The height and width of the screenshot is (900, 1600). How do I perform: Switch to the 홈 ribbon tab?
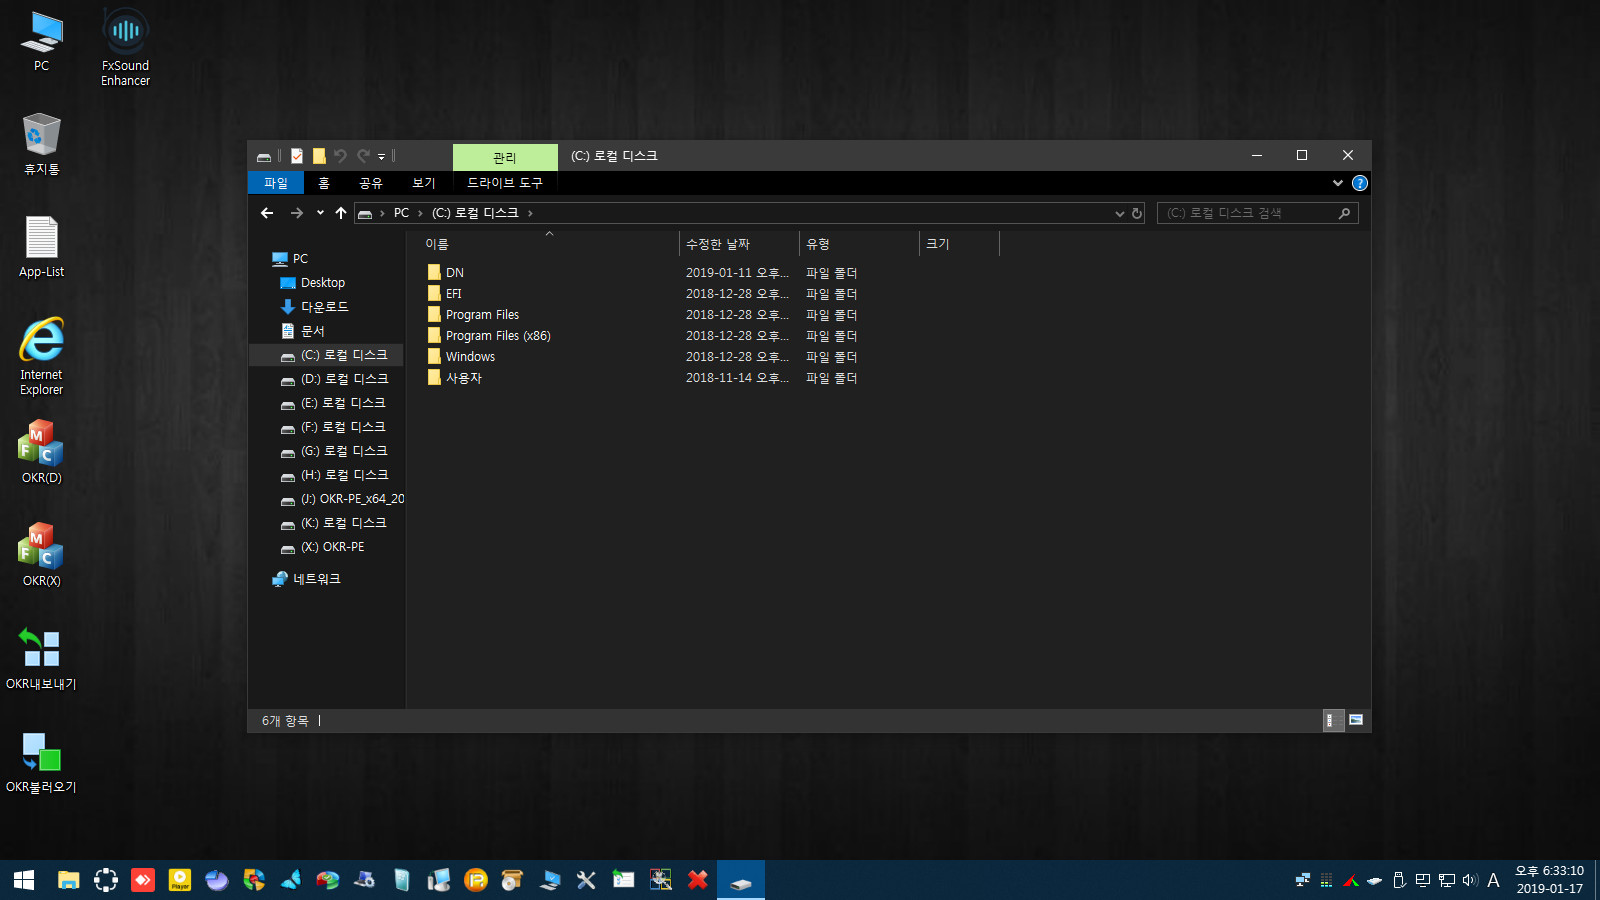pyautogui.click(x=324, y=183)
